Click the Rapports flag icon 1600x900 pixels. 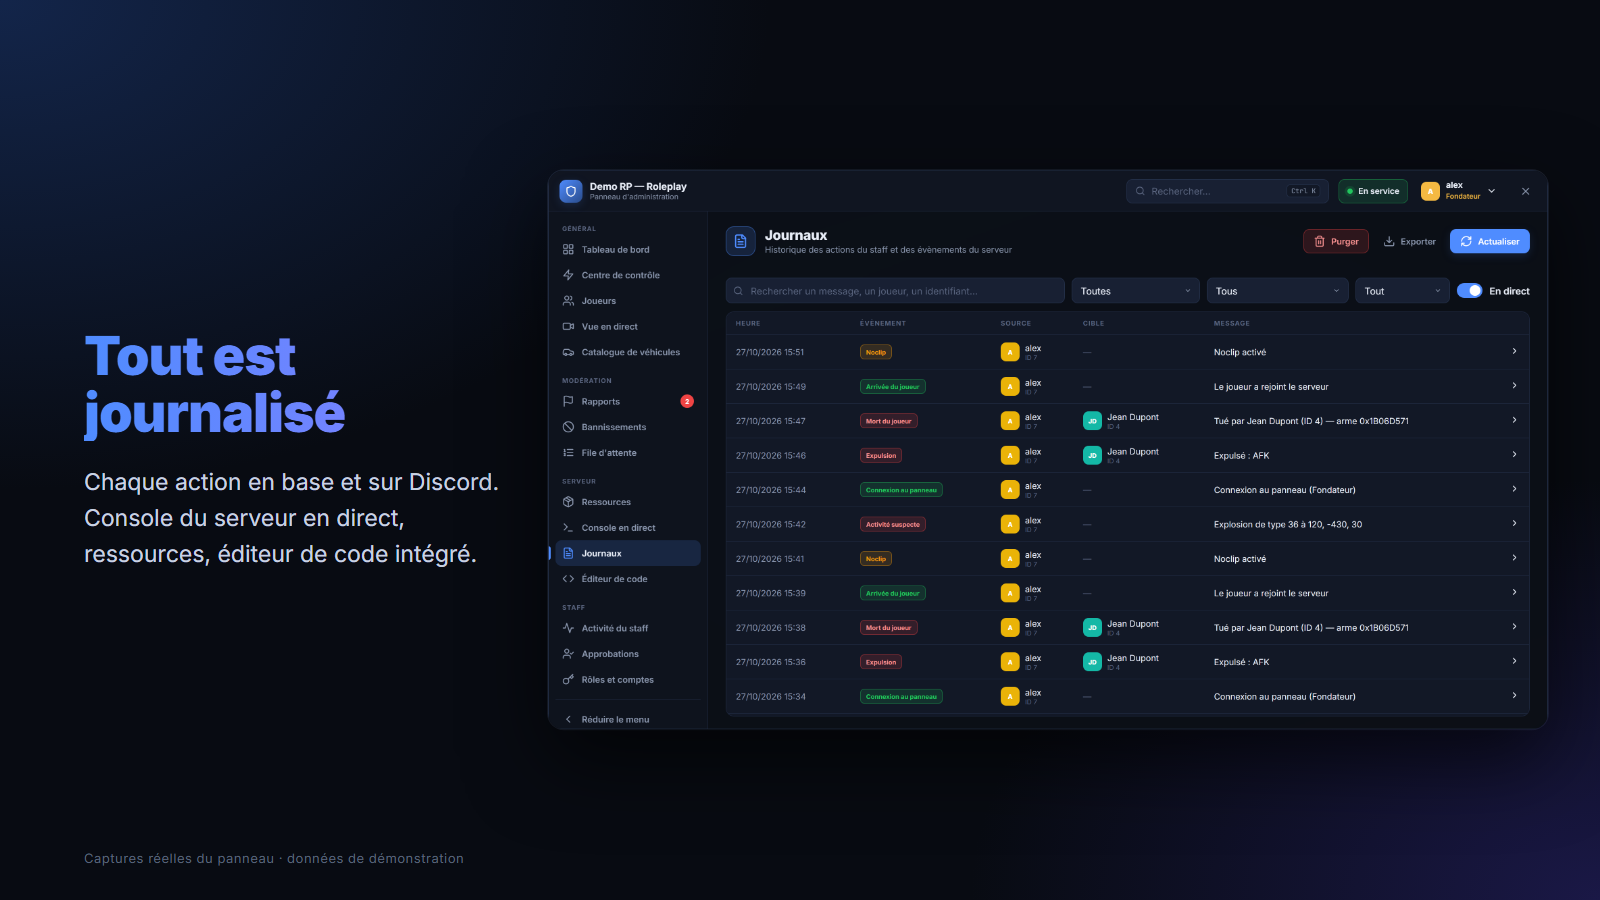568,402
